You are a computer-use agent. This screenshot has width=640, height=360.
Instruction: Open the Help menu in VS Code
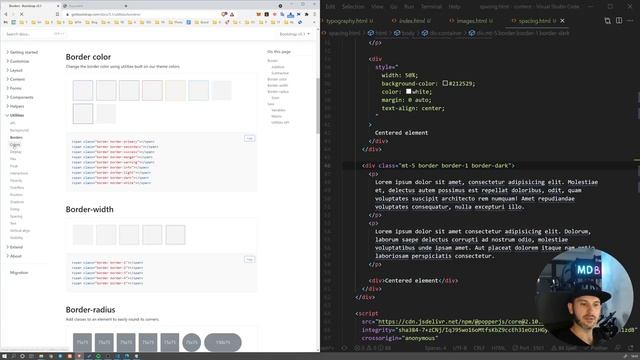pos(454,7)
